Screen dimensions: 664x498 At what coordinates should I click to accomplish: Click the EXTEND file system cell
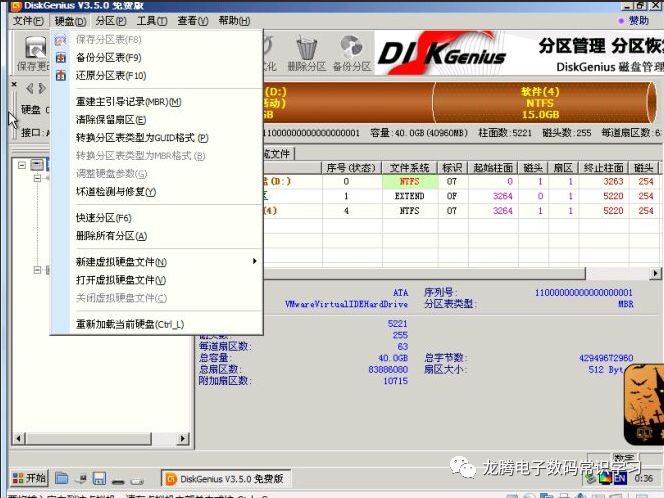click(410, 196)
